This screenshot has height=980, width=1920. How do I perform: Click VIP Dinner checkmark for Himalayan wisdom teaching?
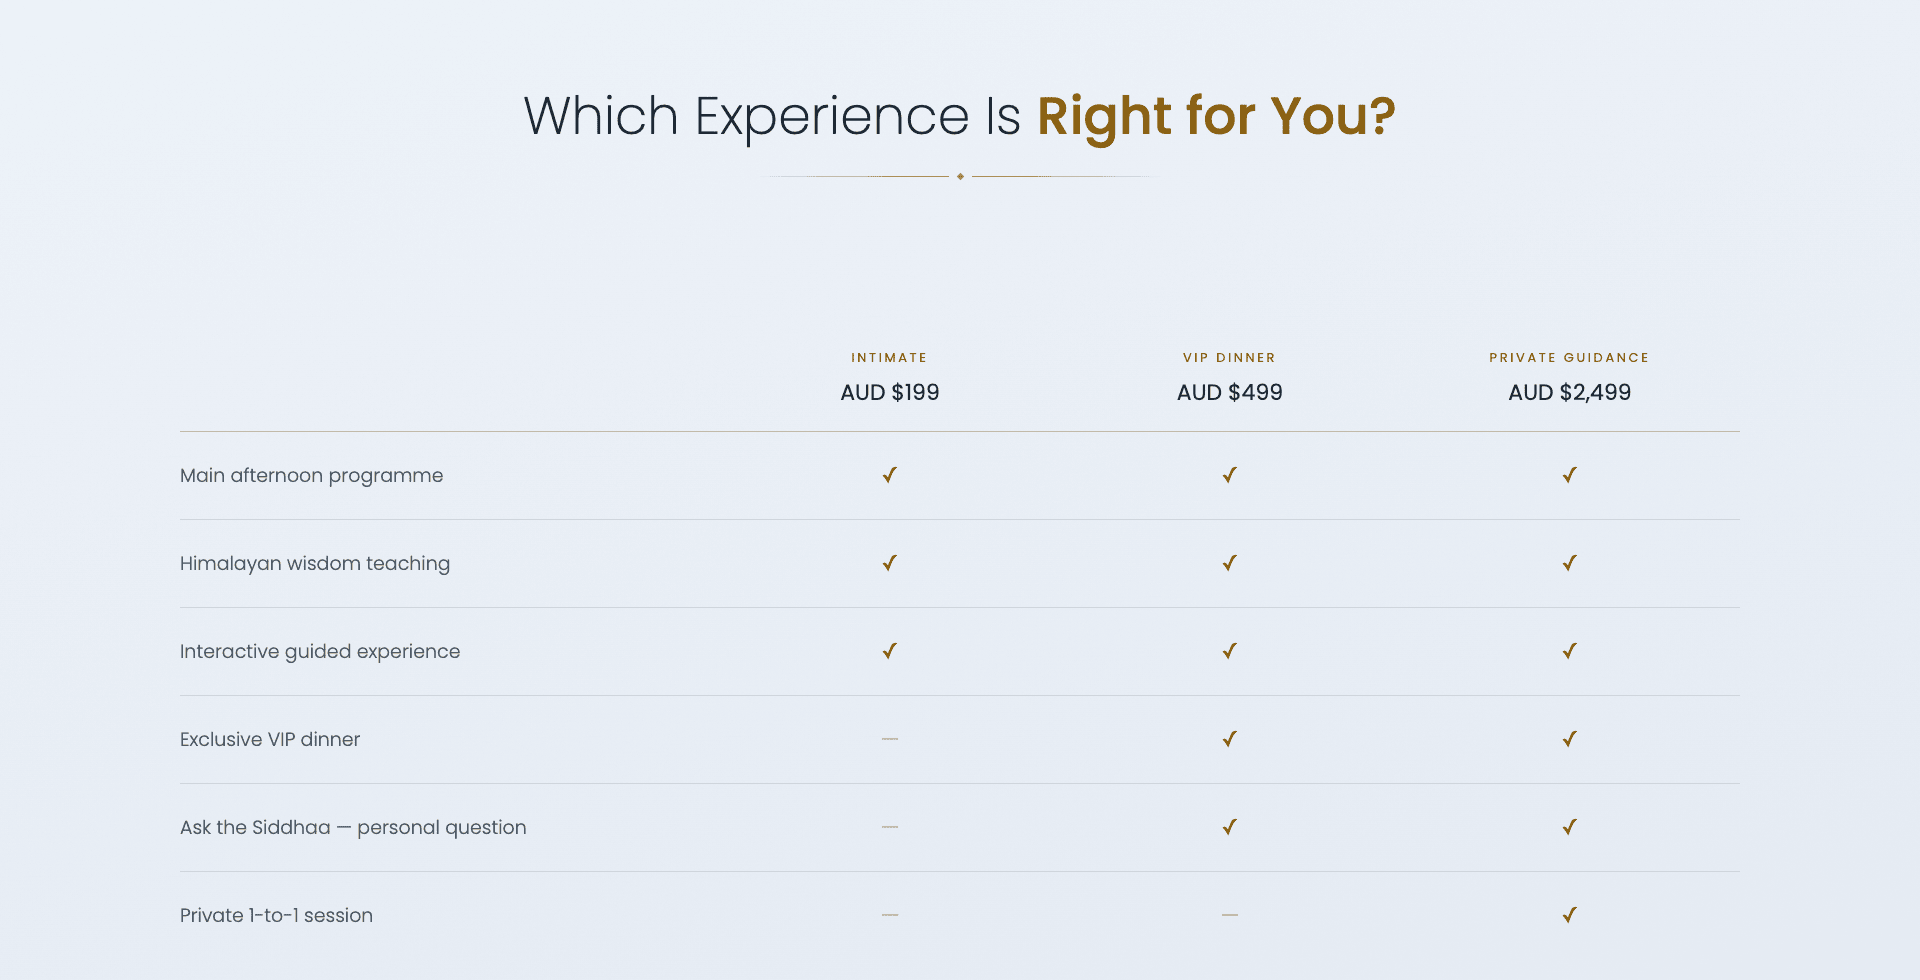point(1230,563)
